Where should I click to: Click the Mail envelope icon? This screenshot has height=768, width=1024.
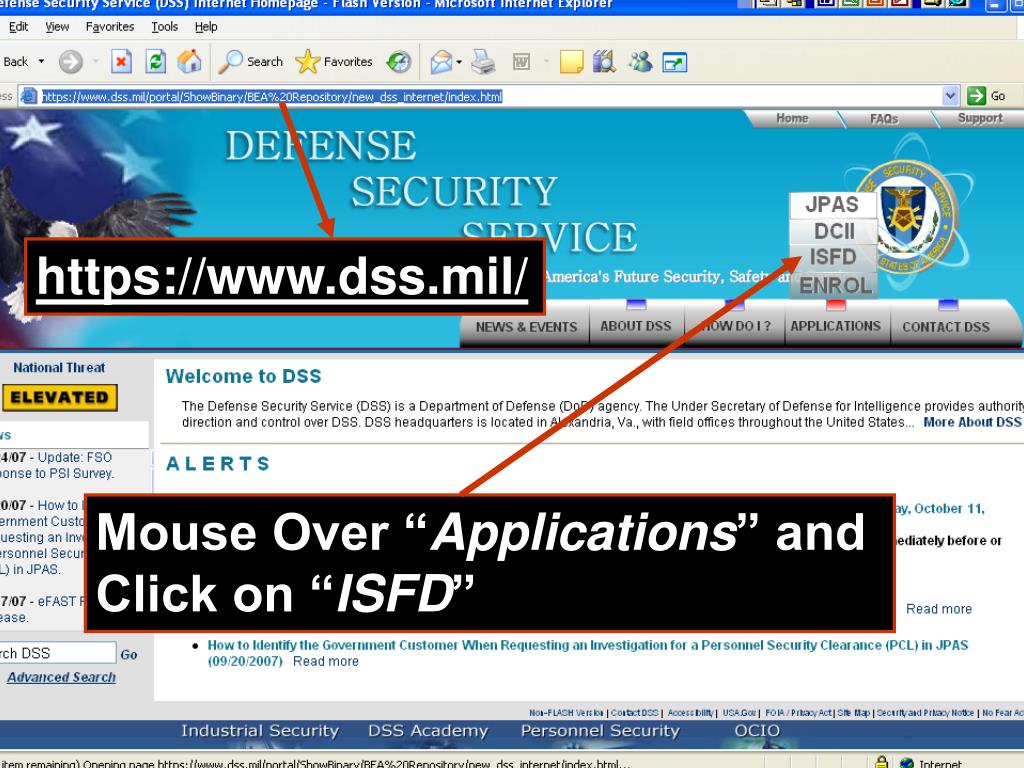point(441,62)
